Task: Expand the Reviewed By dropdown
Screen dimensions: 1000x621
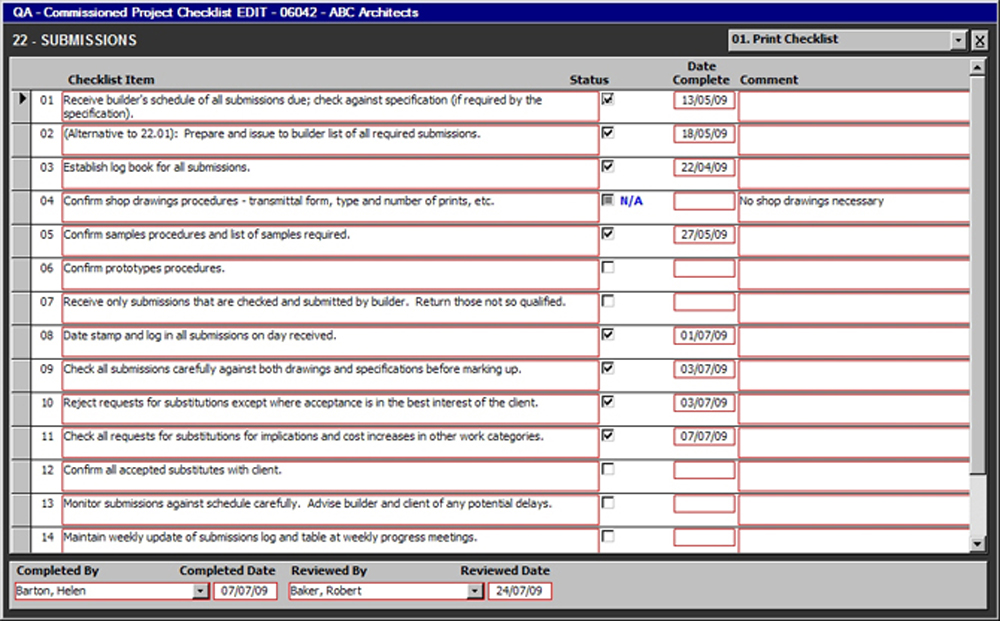Action: coord(474,591)
